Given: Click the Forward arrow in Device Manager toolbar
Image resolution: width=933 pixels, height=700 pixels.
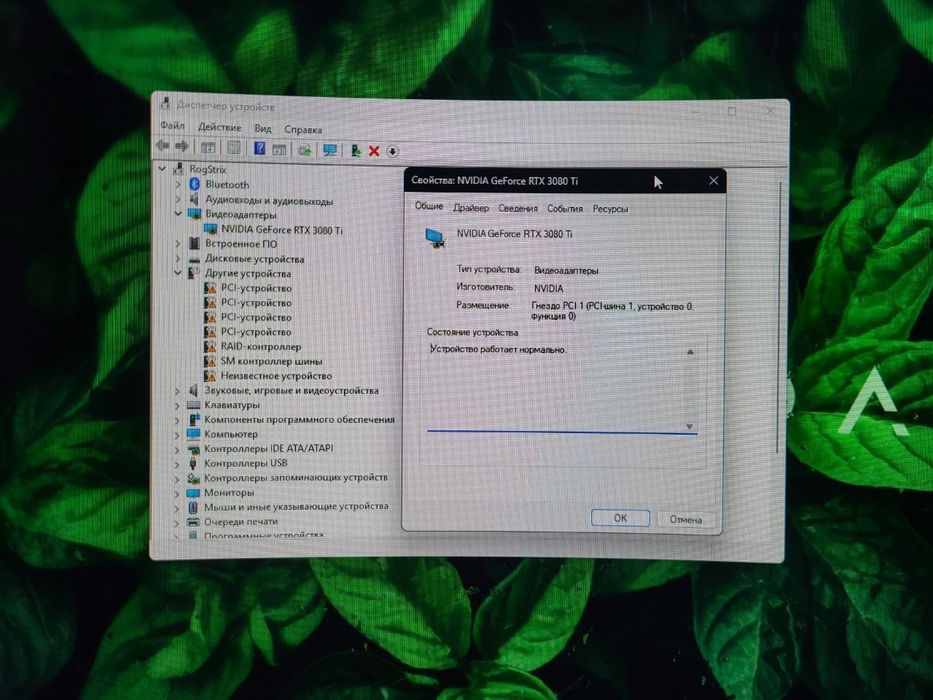Looking at the screenshot, I should click(182, 146).
